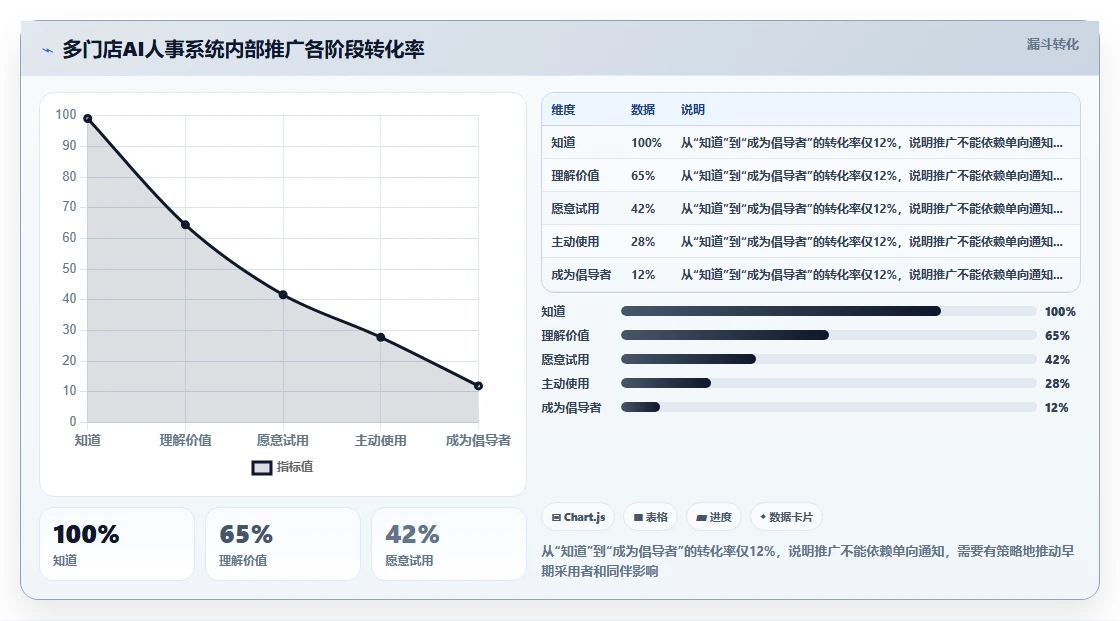Click the 愿意试用 progress bar

point(829,359)
